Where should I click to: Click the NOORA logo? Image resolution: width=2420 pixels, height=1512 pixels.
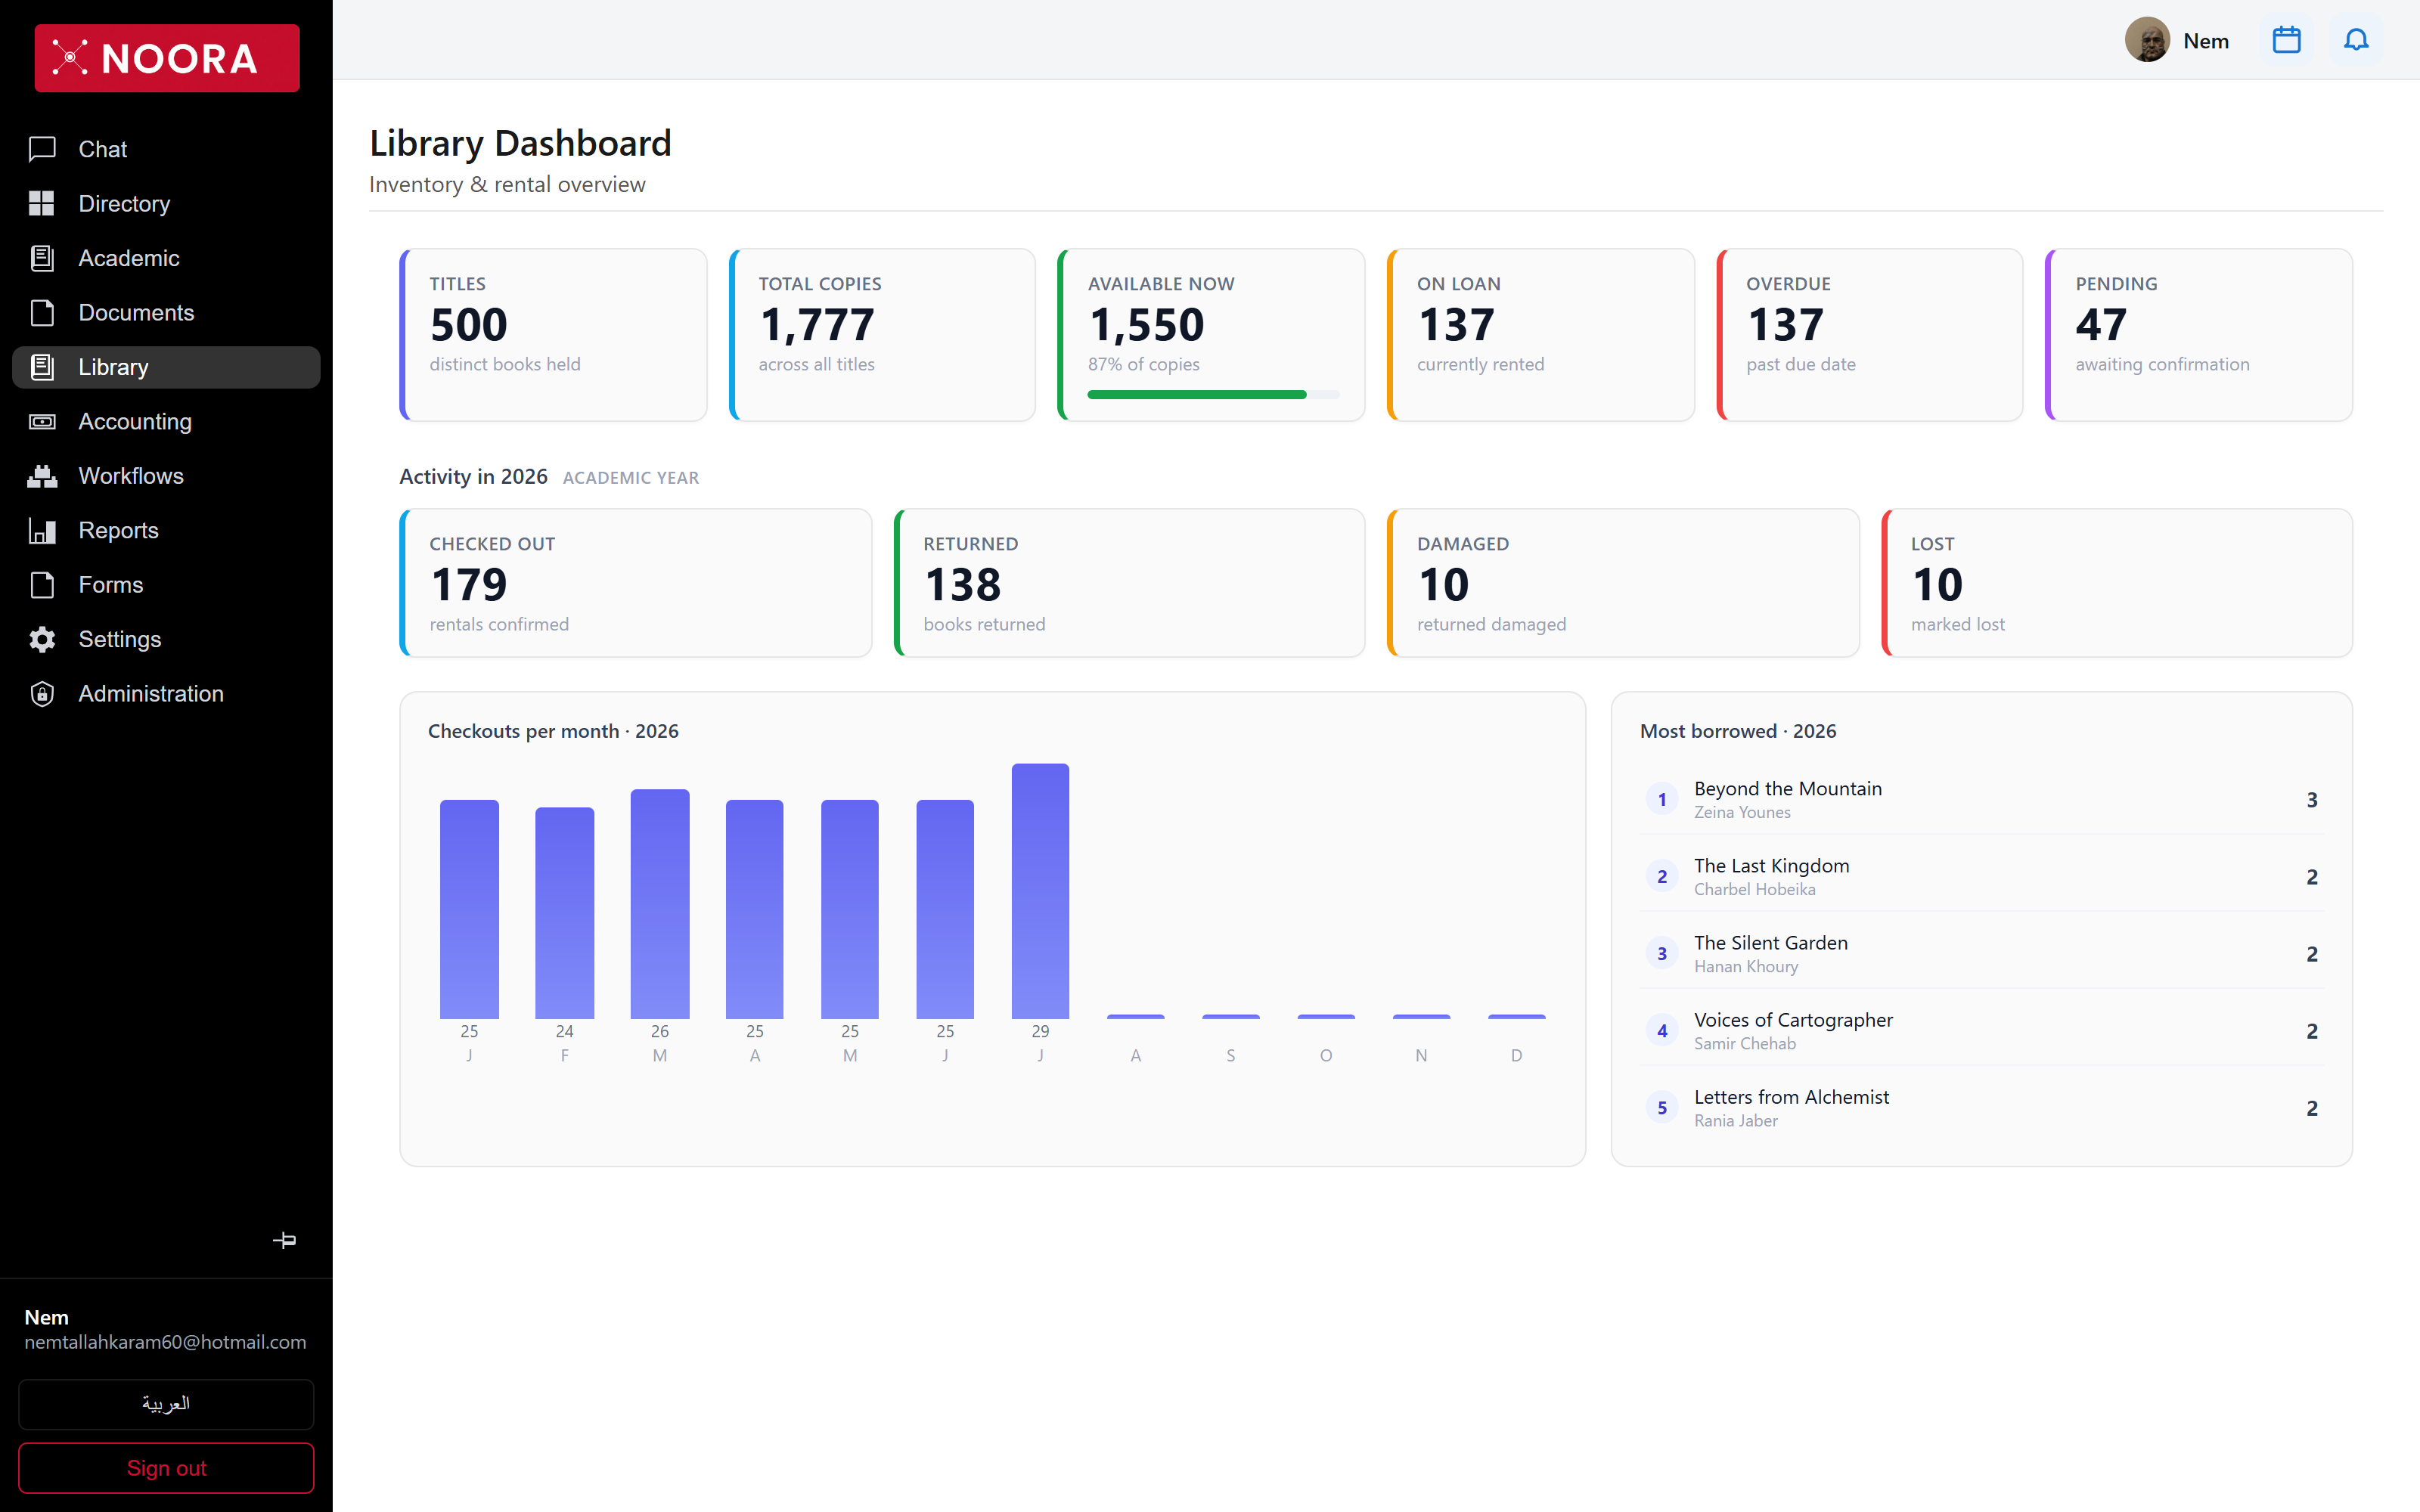[x=167, y=58]
